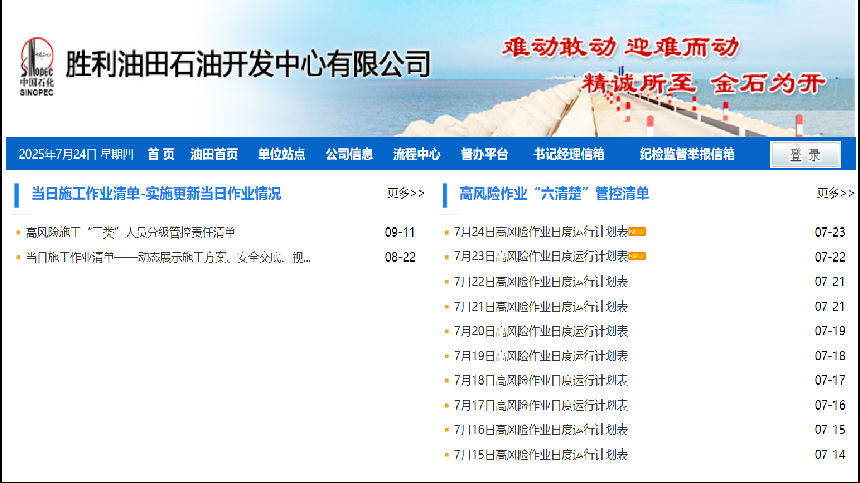Open 公司信息 menu item
This screenshot has width=860, height=483.
[x=349, y=154]
